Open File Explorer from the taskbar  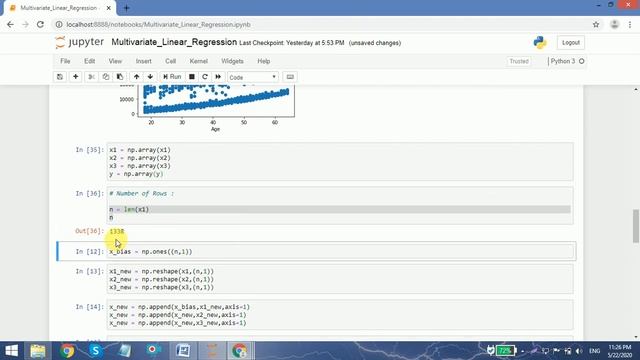pyautogui.click(x=38, y=351)
